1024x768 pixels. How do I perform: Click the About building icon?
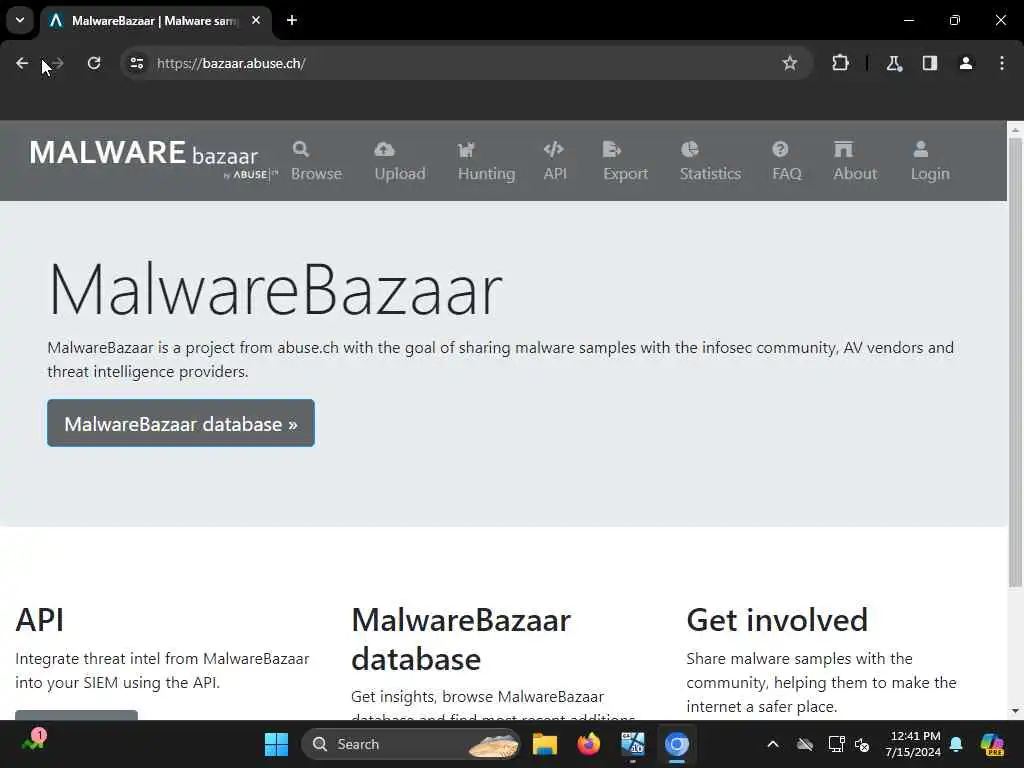(x=843, y=150)
